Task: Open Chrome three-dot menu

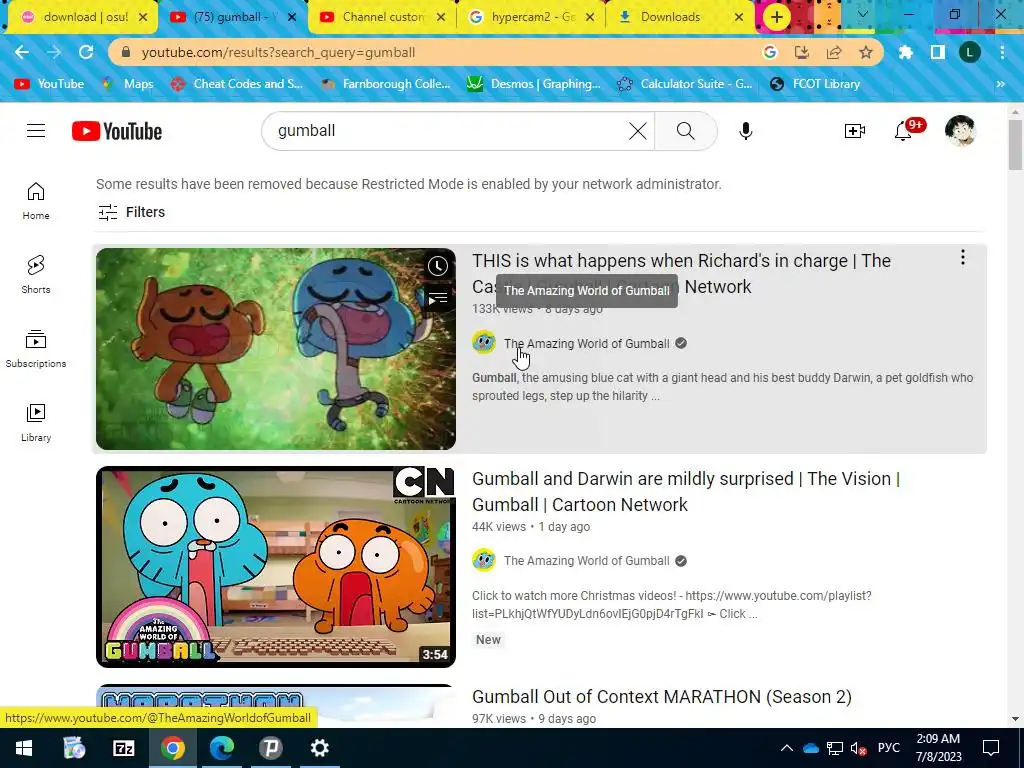Action: [x=1002, y=52]
